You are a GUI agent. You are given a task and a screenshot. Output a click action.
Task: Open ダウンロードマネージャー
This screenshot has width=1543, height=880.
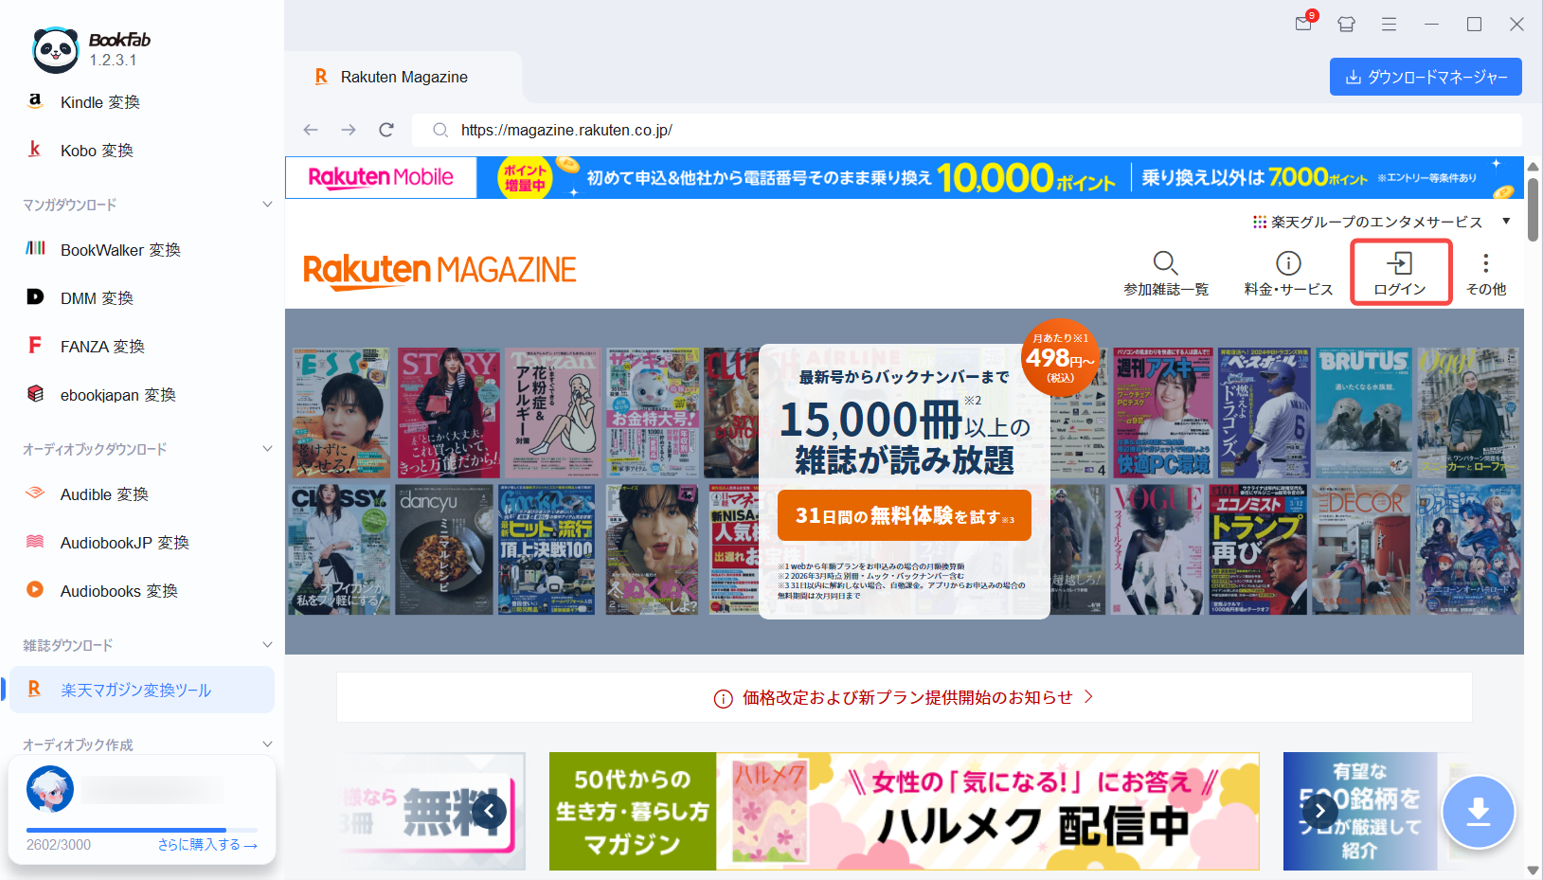click(1426, 77)
